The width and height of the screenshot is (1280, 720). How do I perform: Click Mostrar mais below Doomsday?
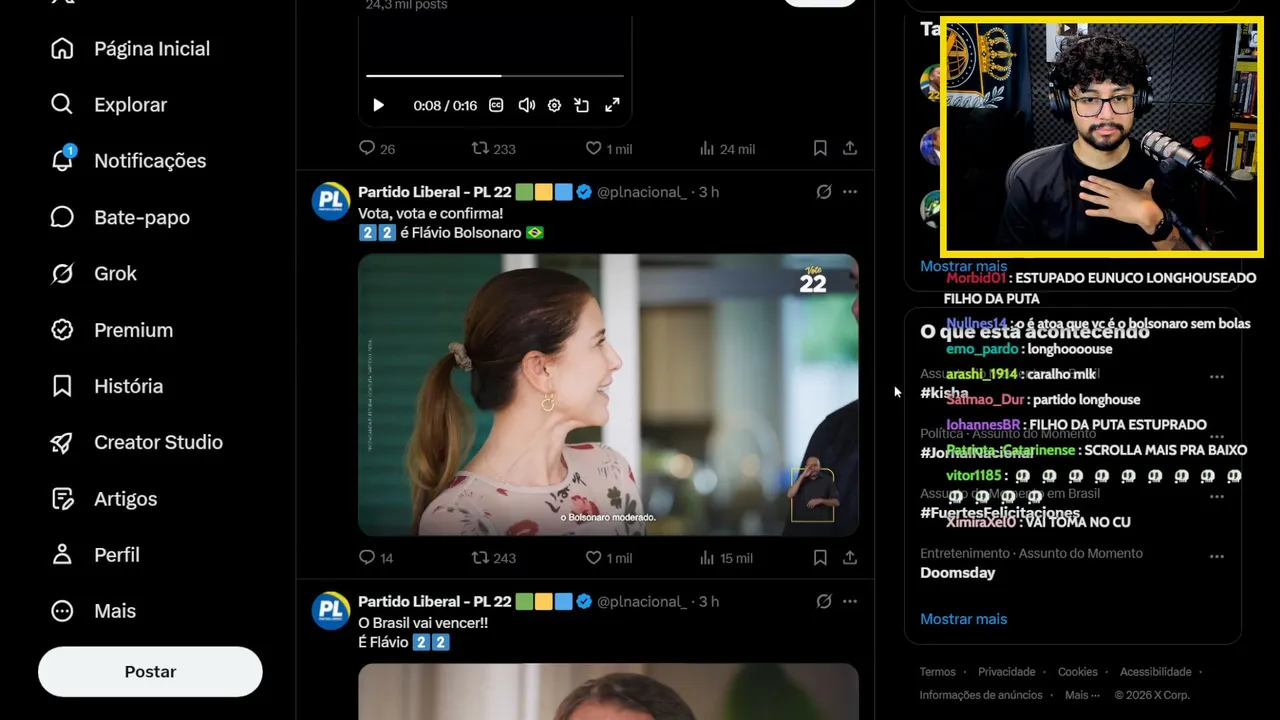tap(964, 619)
